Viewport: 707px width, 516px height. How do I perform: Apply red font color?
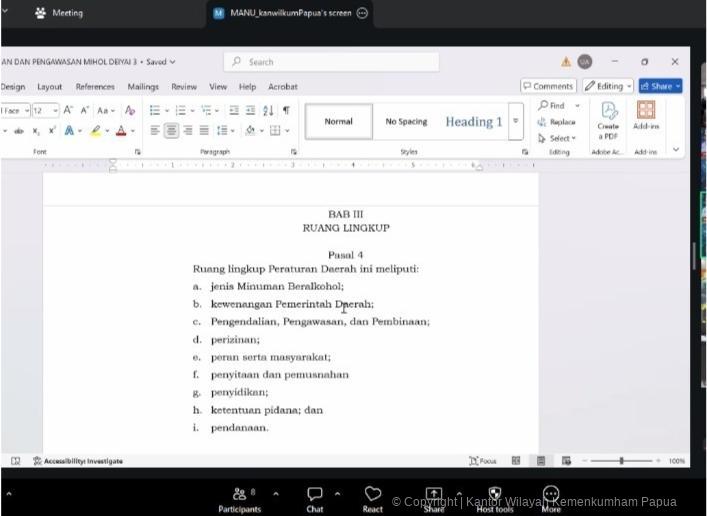pyautogui.click(x=121, y=131)
